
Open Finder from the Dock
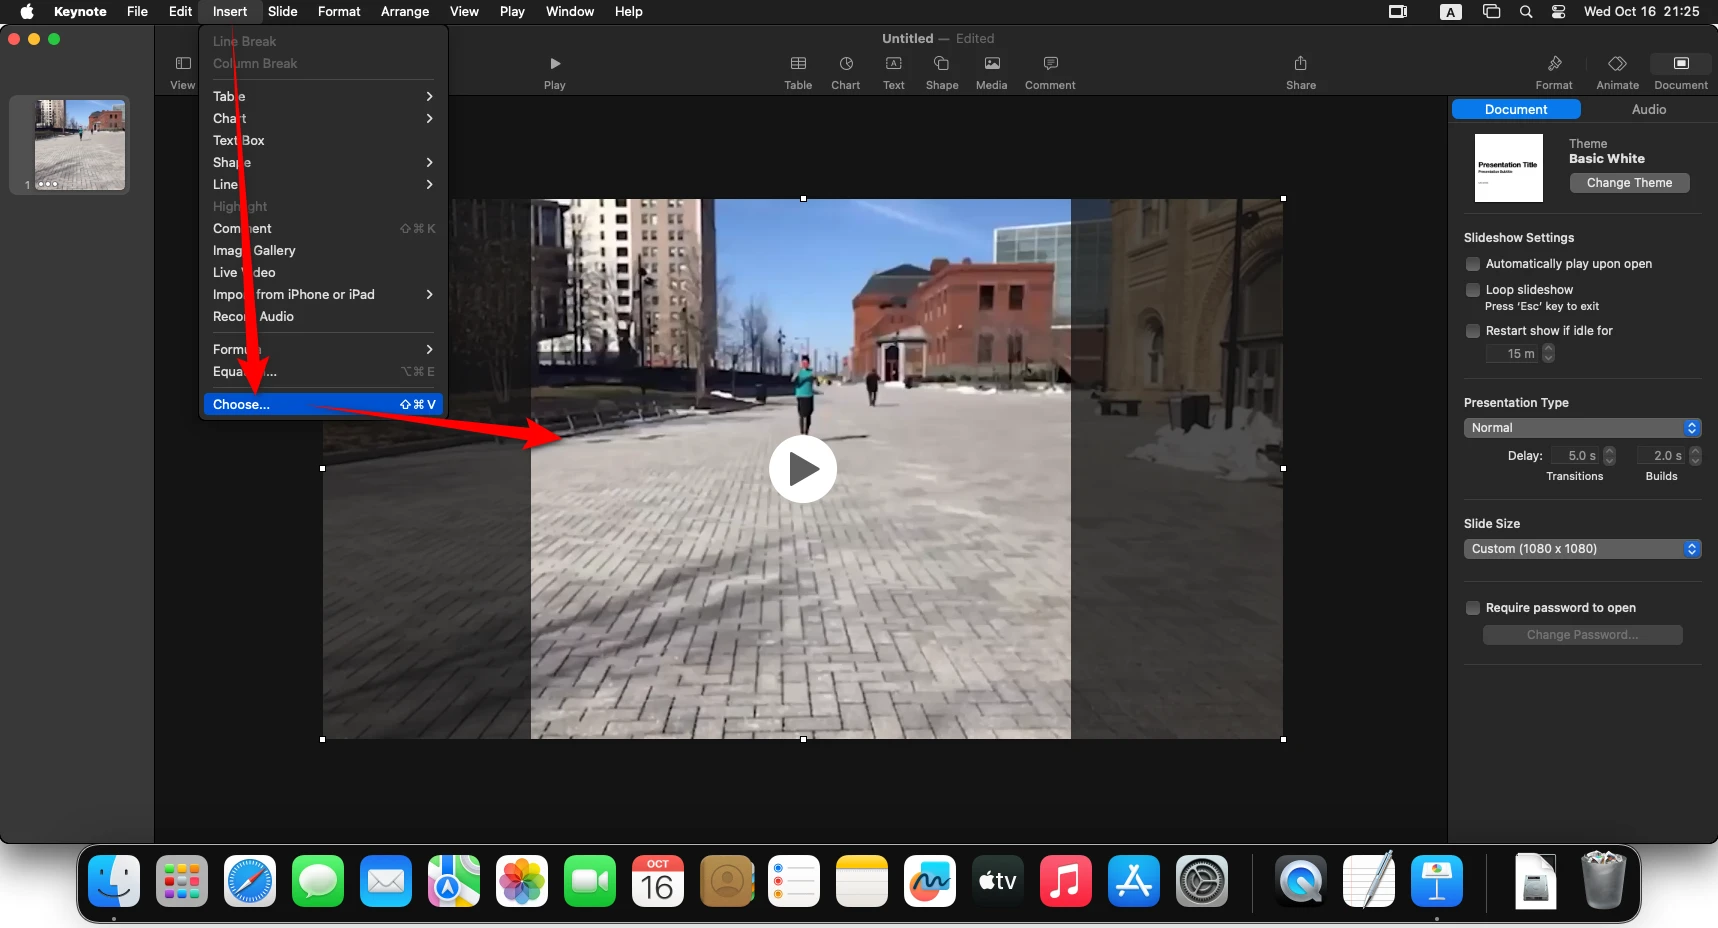pos(114,882)
